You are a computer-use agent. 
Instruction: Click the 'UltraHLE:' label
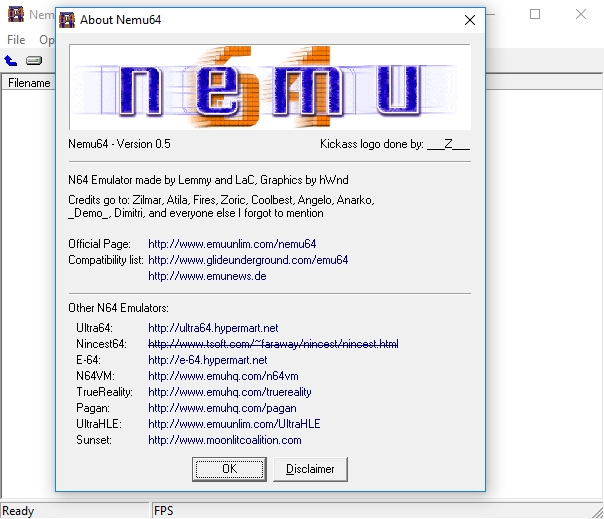99,424
